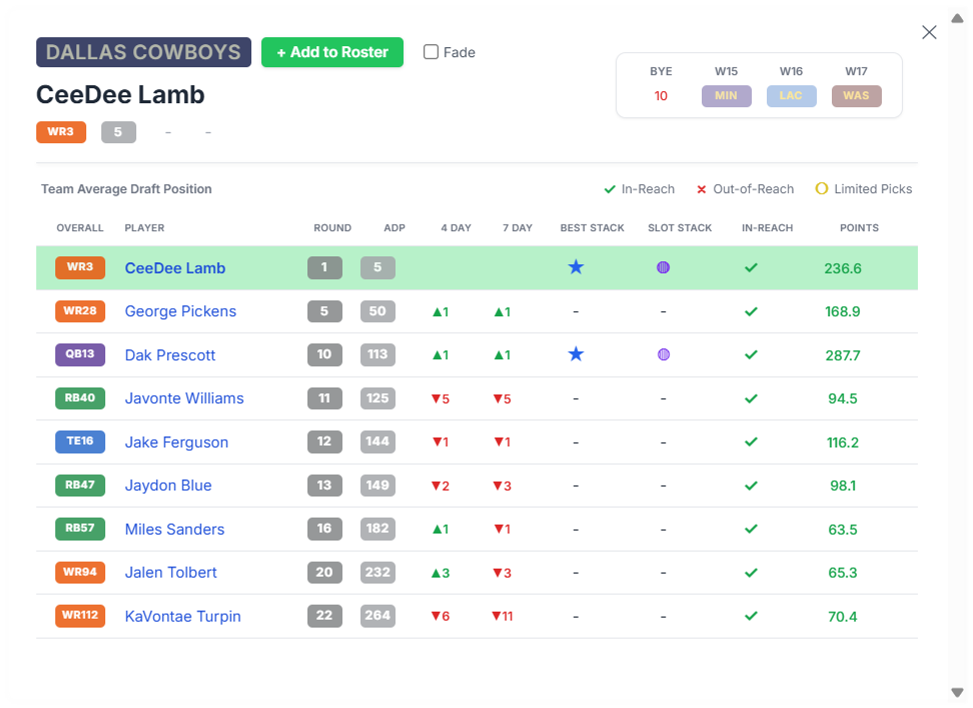Click the RB40 position badge
The image size is (973, 708).
coord(80,398)
